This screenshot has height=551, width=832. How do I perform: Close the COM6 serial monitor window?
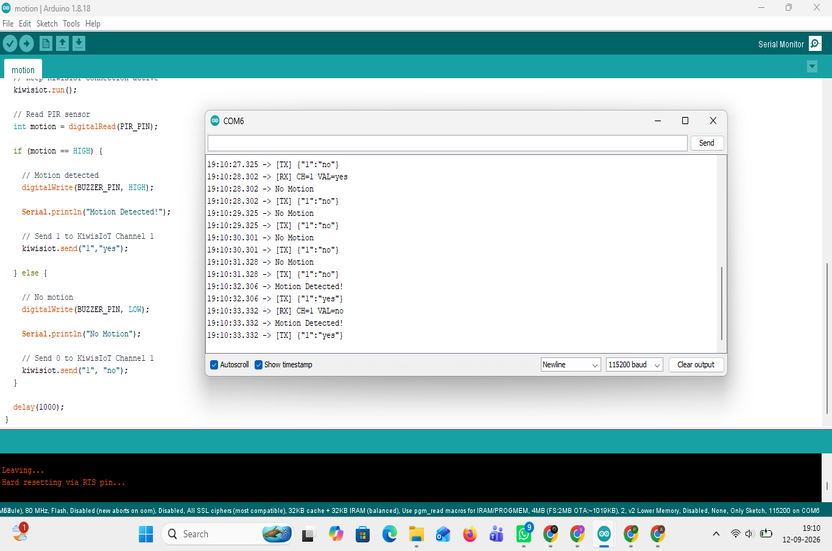[713, 120]
